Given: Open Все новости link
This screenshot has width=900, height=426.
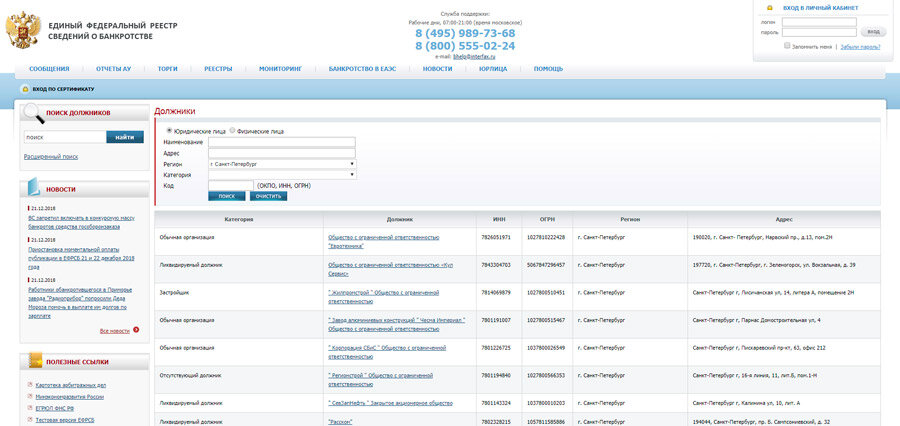Looking at the screenshot, I should pos(115,331).
